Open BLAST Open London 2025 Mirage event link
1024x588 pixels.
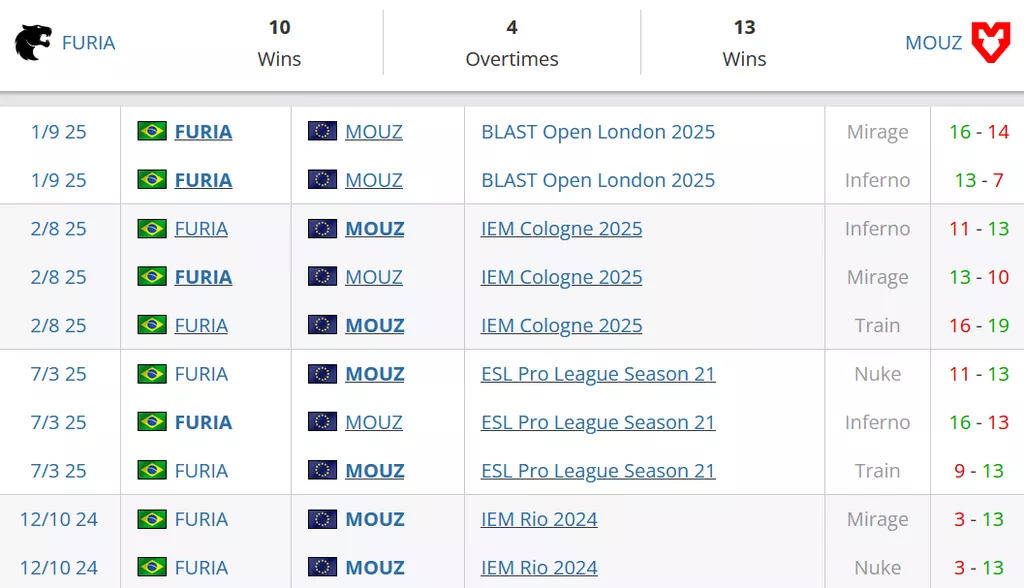pyautogui.click(x=598, y=132)
